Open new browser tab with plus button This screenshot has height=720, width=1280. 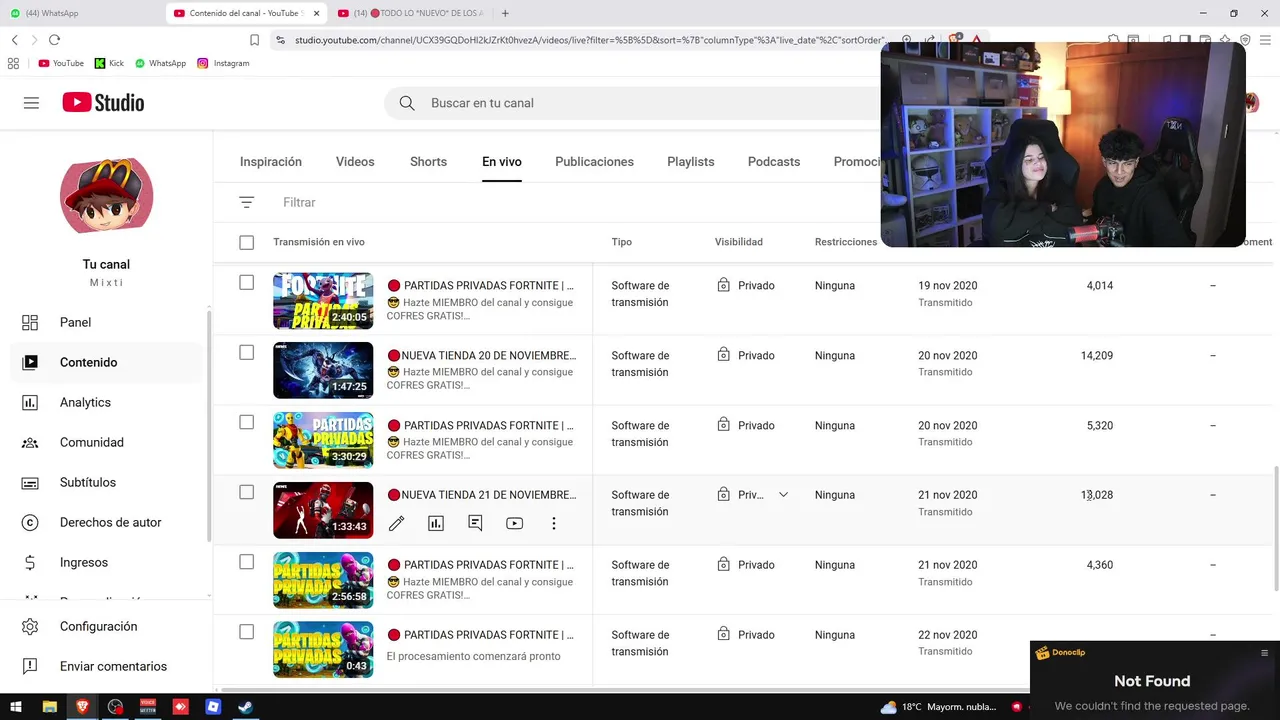505,13
